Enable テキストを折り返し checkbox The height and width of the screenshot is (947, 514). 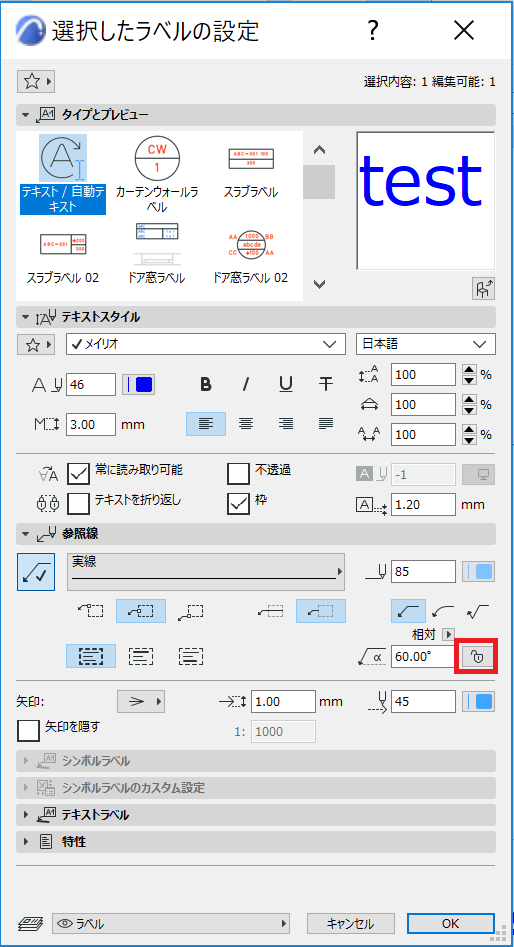(79, 504)
